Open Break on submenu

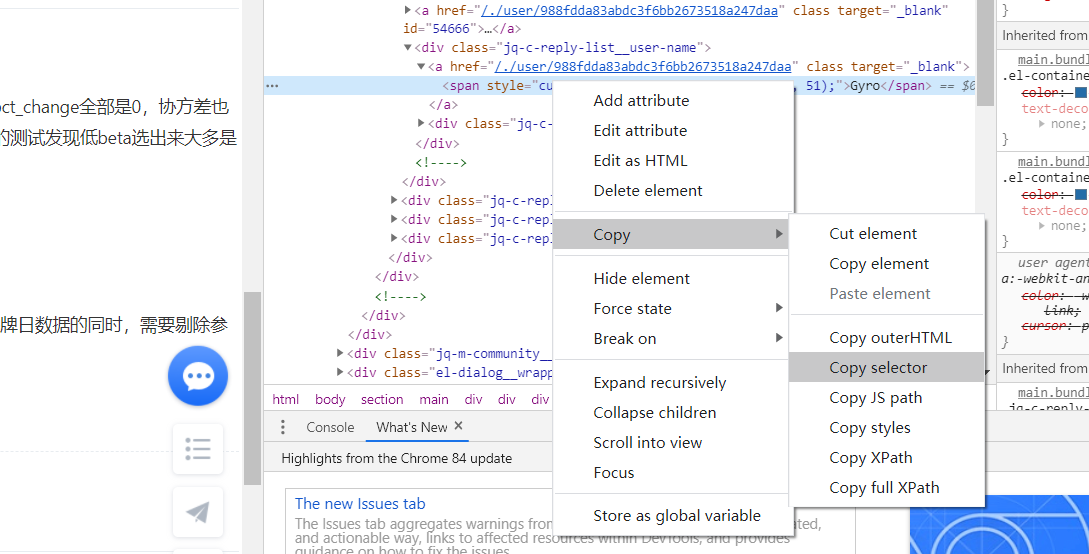[x=672, y=338]
